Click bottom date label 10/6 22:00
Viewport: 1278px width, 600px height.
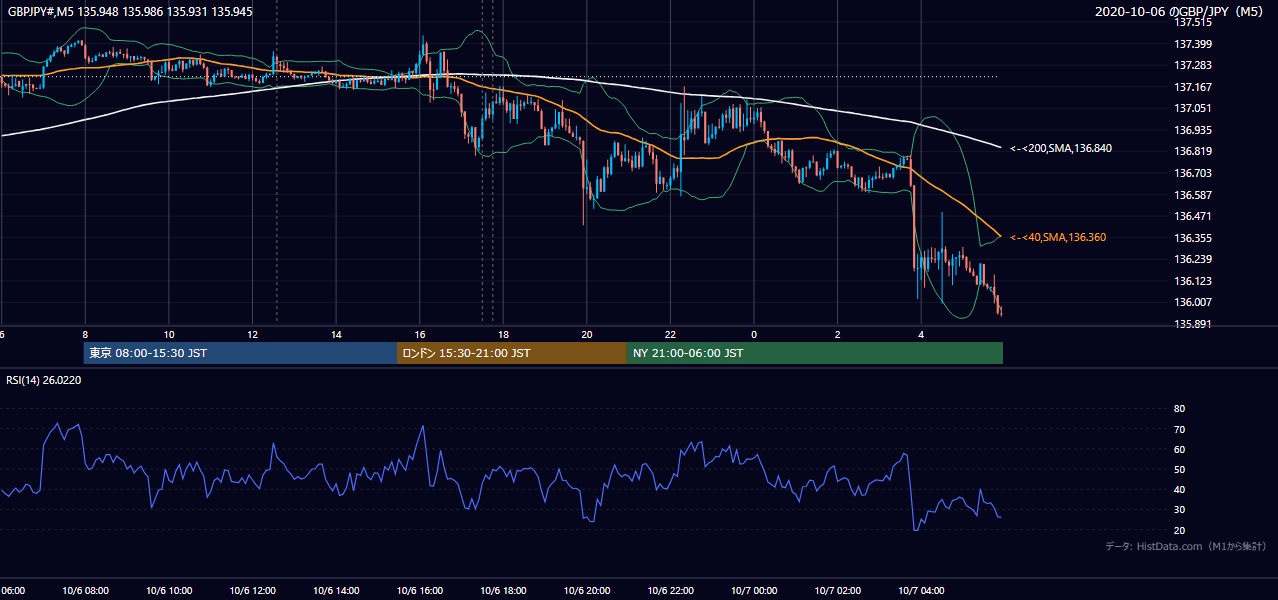pos(670,590)
